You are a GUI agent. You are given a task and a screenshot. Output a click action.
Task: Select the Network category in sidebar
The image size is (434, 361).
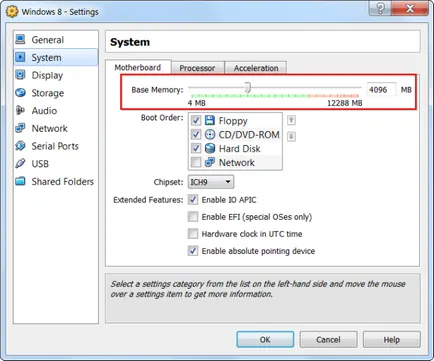point(55,128)
